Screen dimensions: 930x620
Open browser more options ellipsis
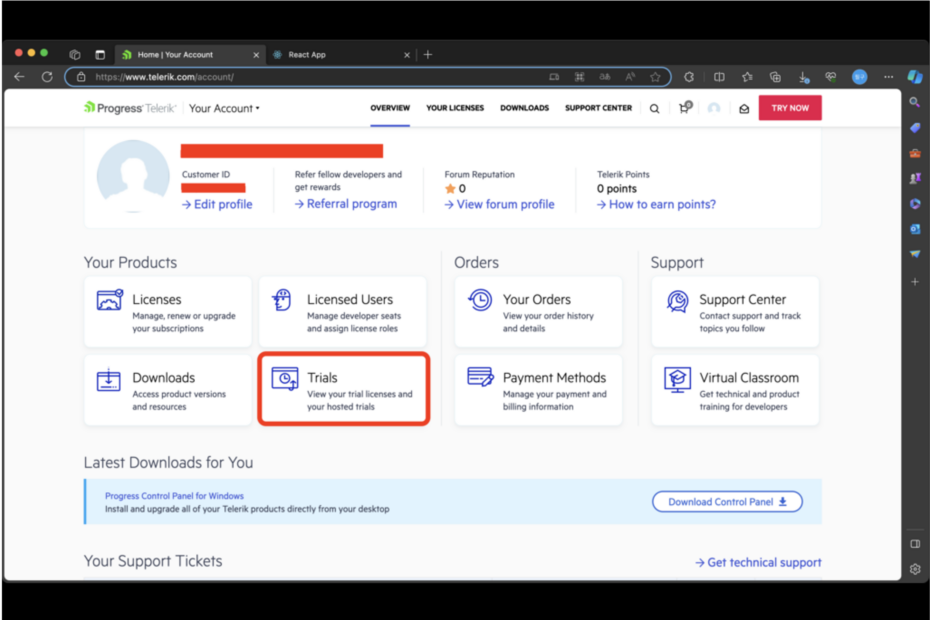[x=888, y=77]
